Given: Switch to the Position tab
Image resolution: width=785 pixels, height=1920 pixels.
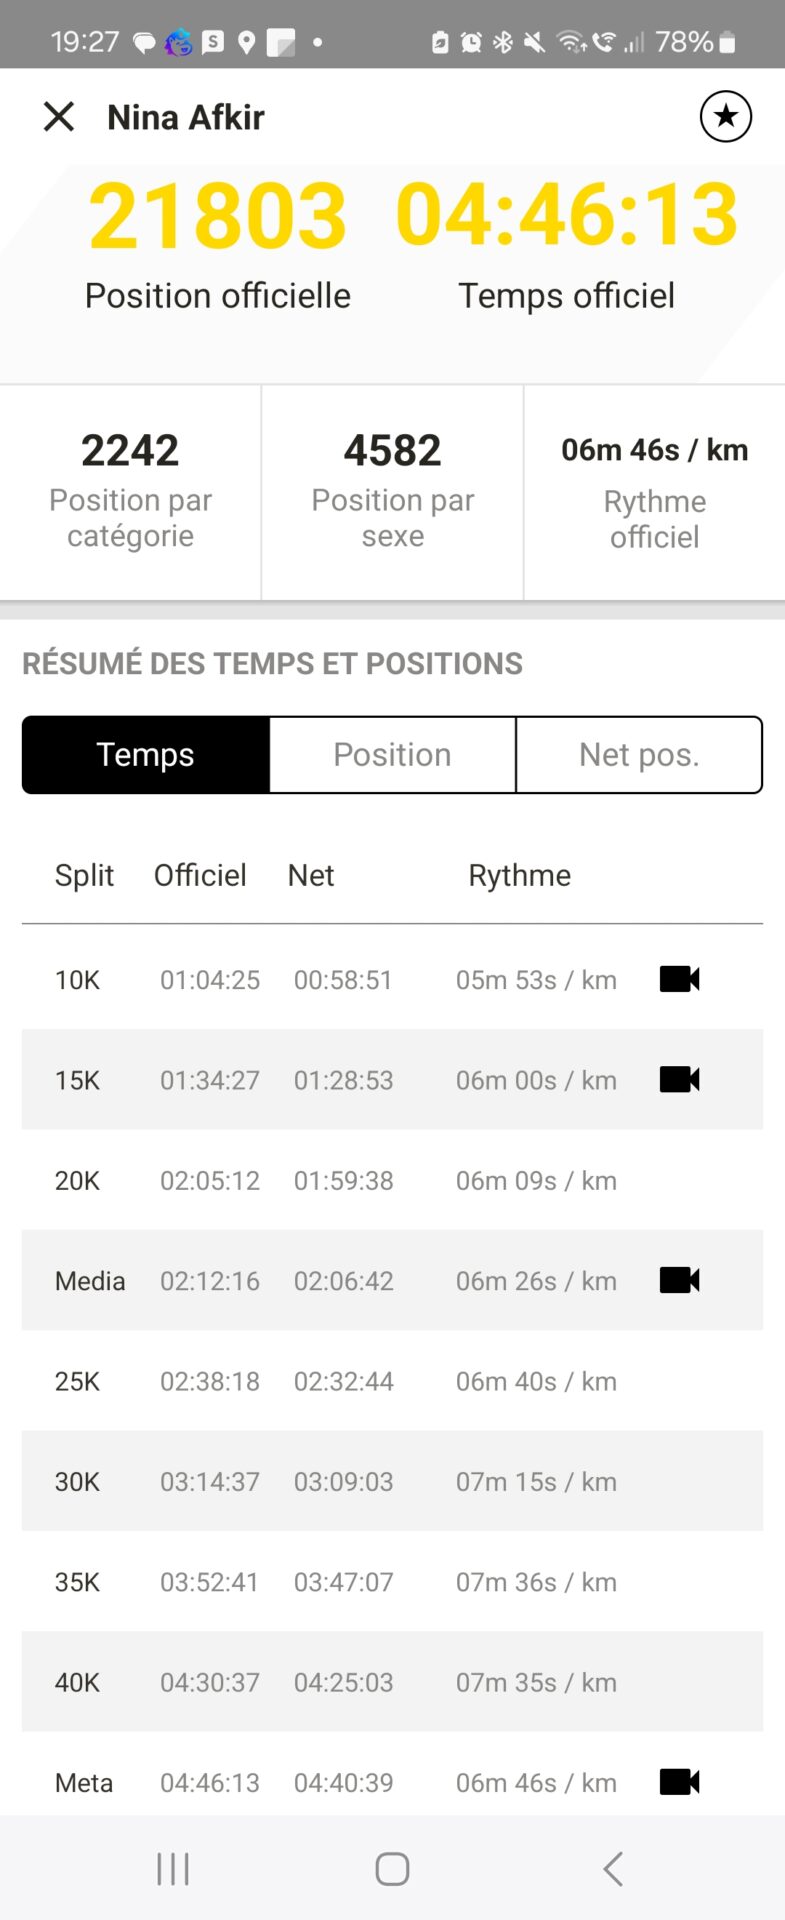Looking at the screenshot, I should click(392, 755).
